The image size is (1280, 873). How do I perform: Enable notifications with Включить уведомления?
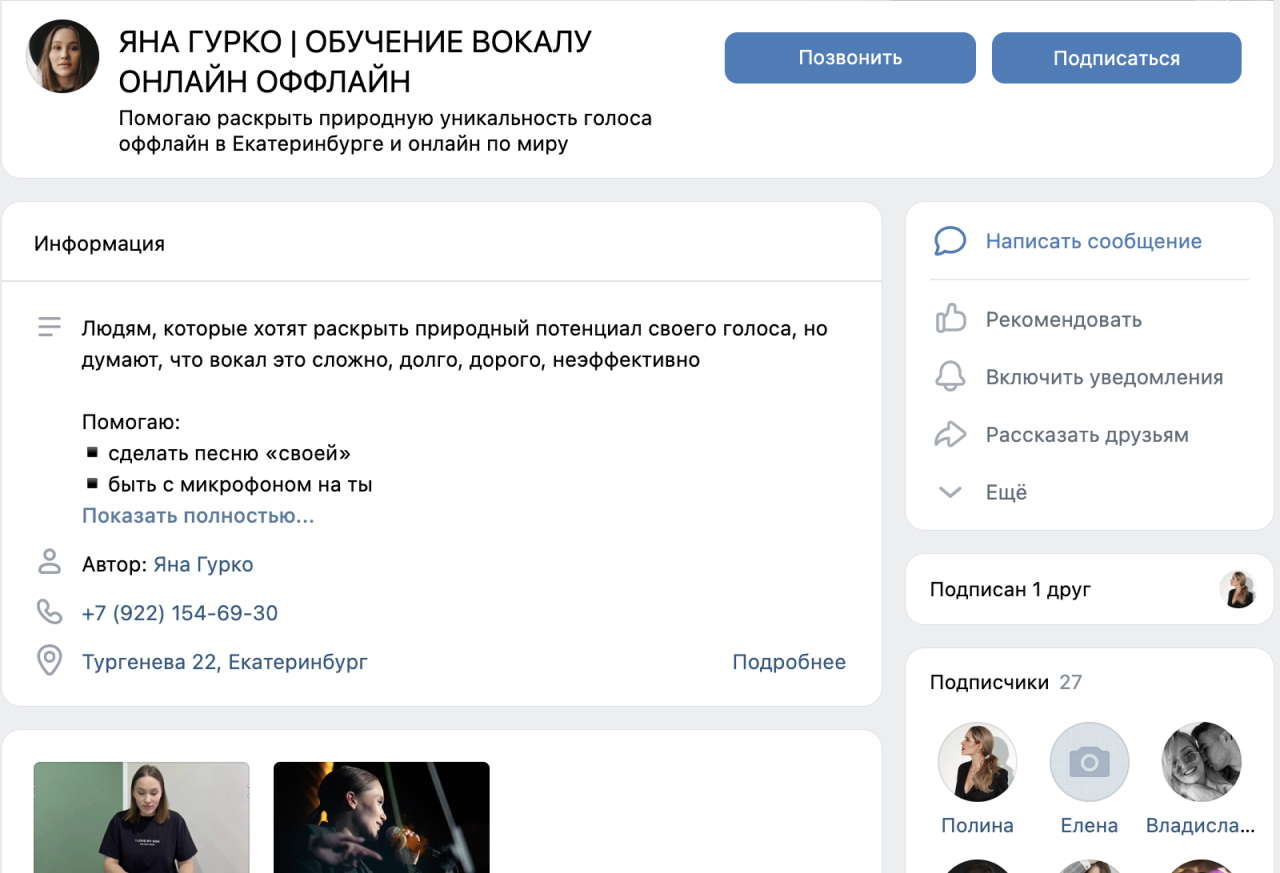pyautogui.click(x=1104, y=377)
